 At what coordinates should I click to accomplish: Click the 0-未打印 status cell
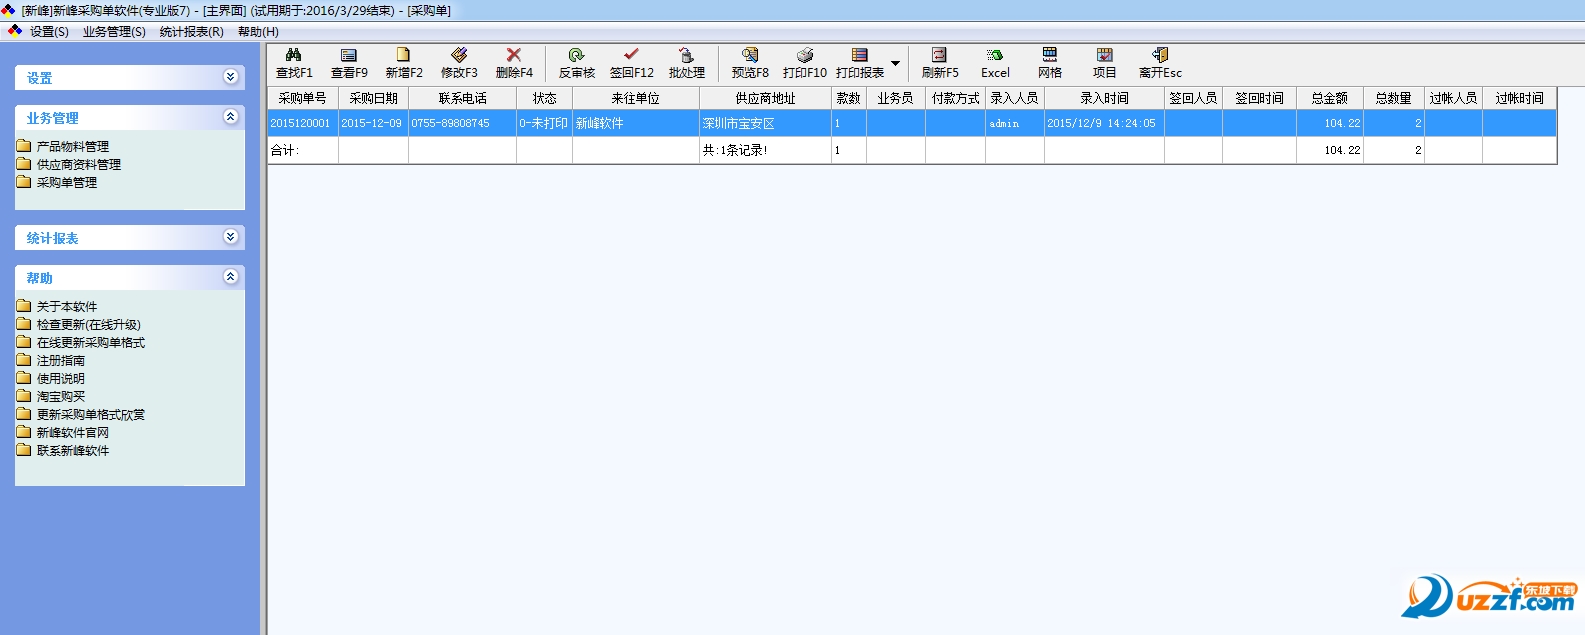point(545,123)
